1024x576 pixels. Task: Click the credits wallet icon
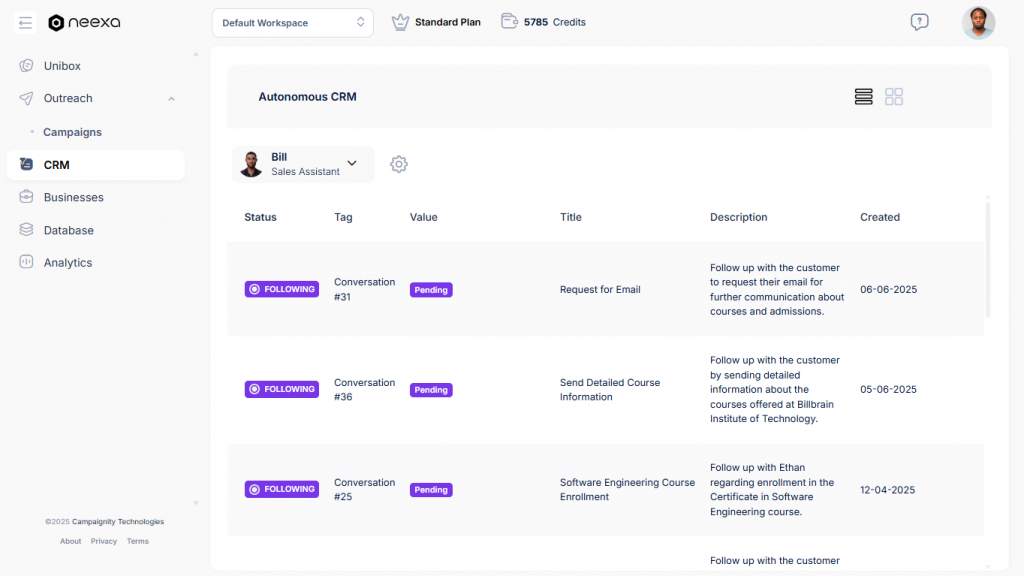pyautogui.click(x=509, y=21)
